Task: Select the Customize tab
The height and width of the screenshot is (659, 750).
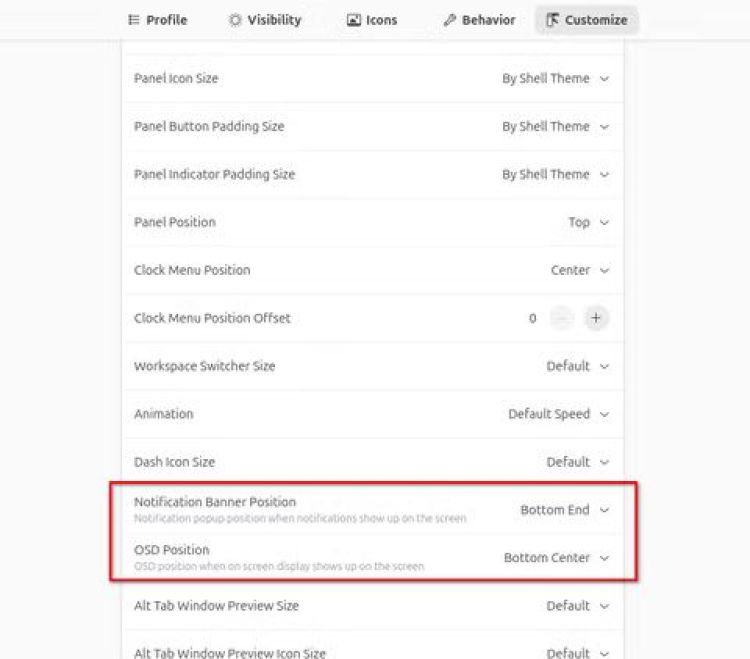Action: pos(587,20)
